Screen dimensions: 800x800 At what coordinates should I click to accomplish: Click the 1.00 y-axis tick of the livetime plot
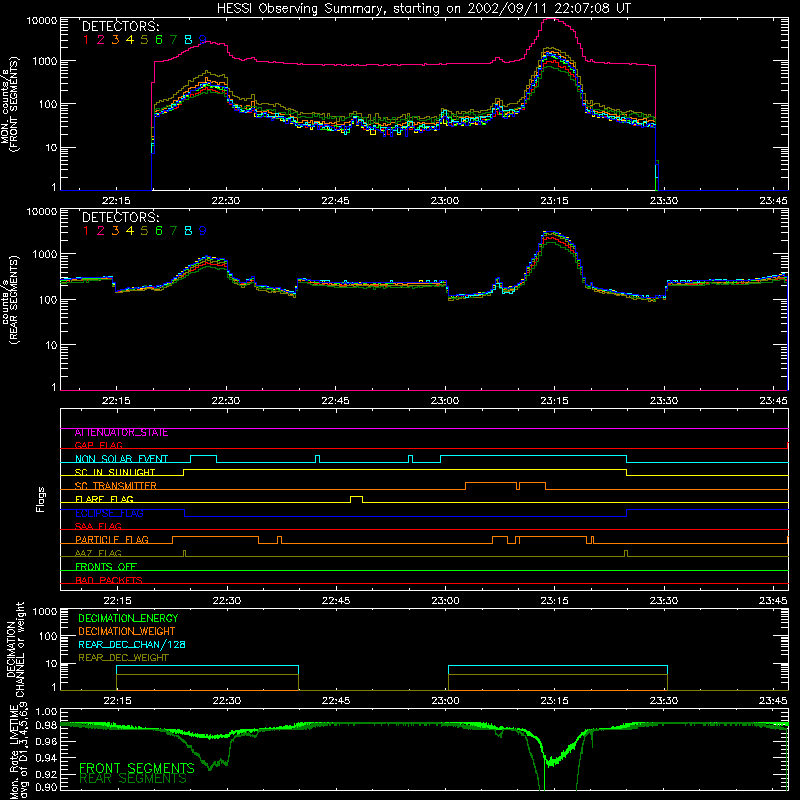(46, 711)
